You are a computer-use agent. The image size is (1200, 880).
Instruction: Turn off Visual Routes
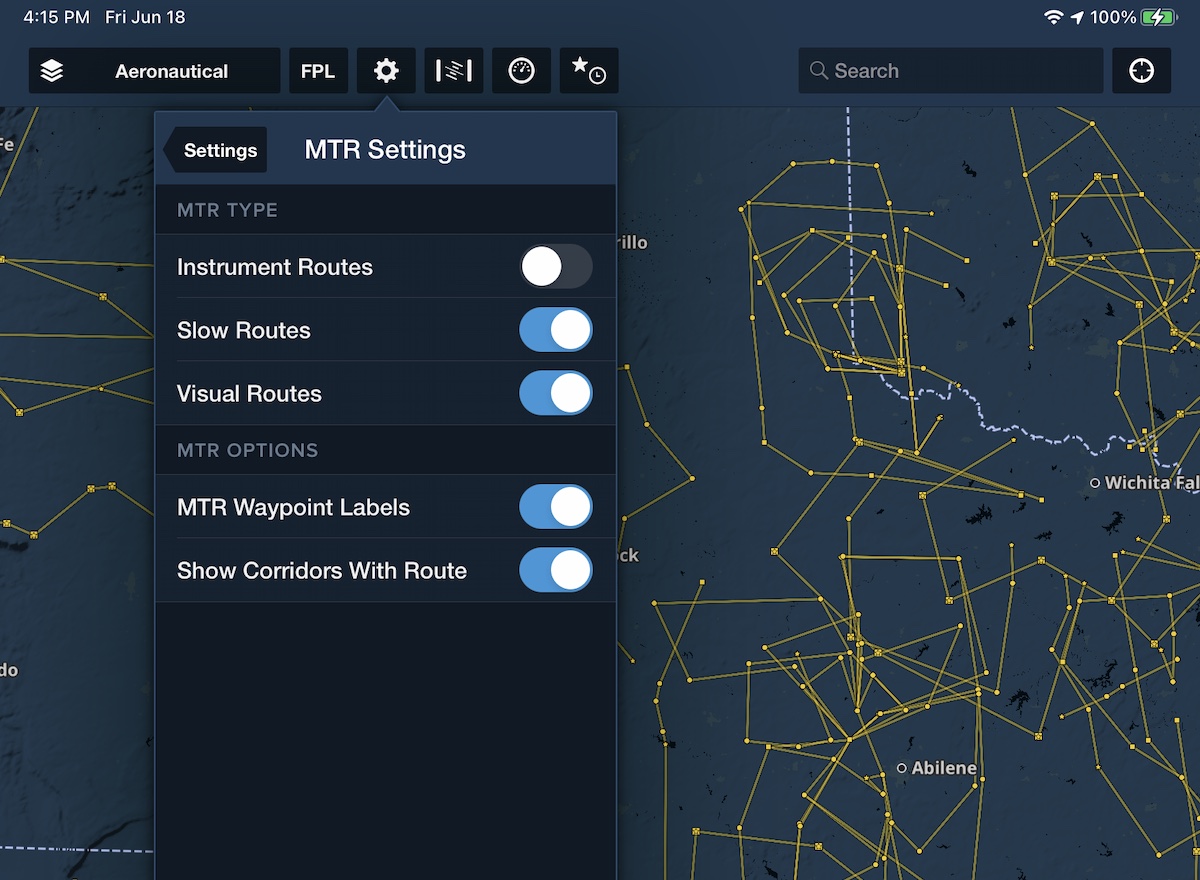click(556, 393)
